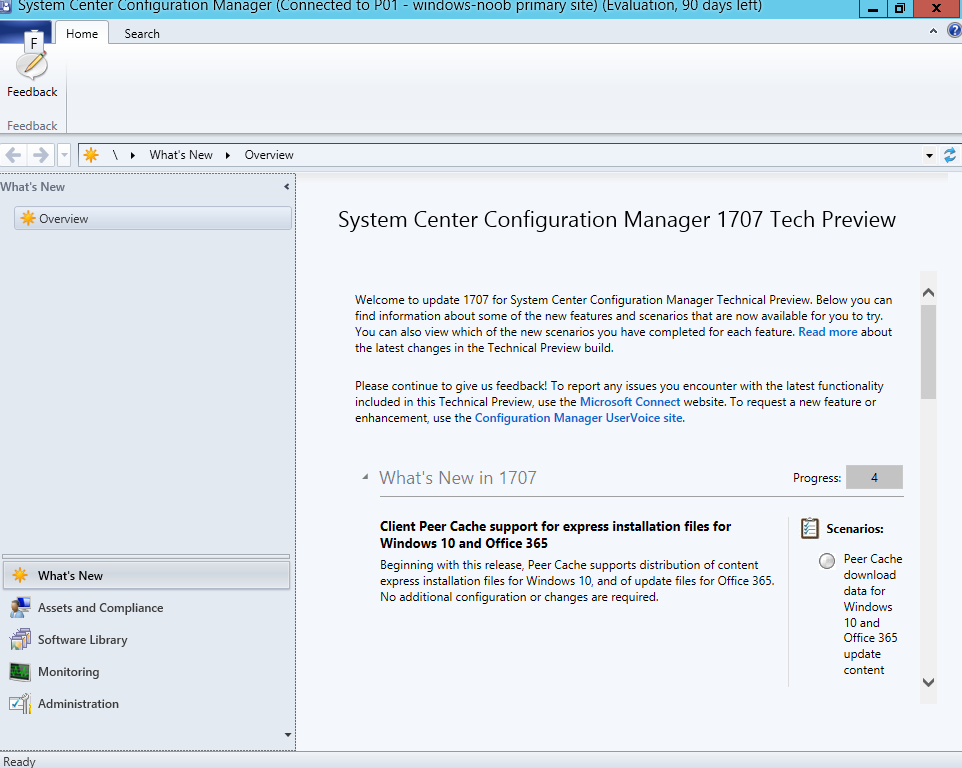Click the content pane scrollbar thumb
The image size is (962, 768).
coord(928,351)
